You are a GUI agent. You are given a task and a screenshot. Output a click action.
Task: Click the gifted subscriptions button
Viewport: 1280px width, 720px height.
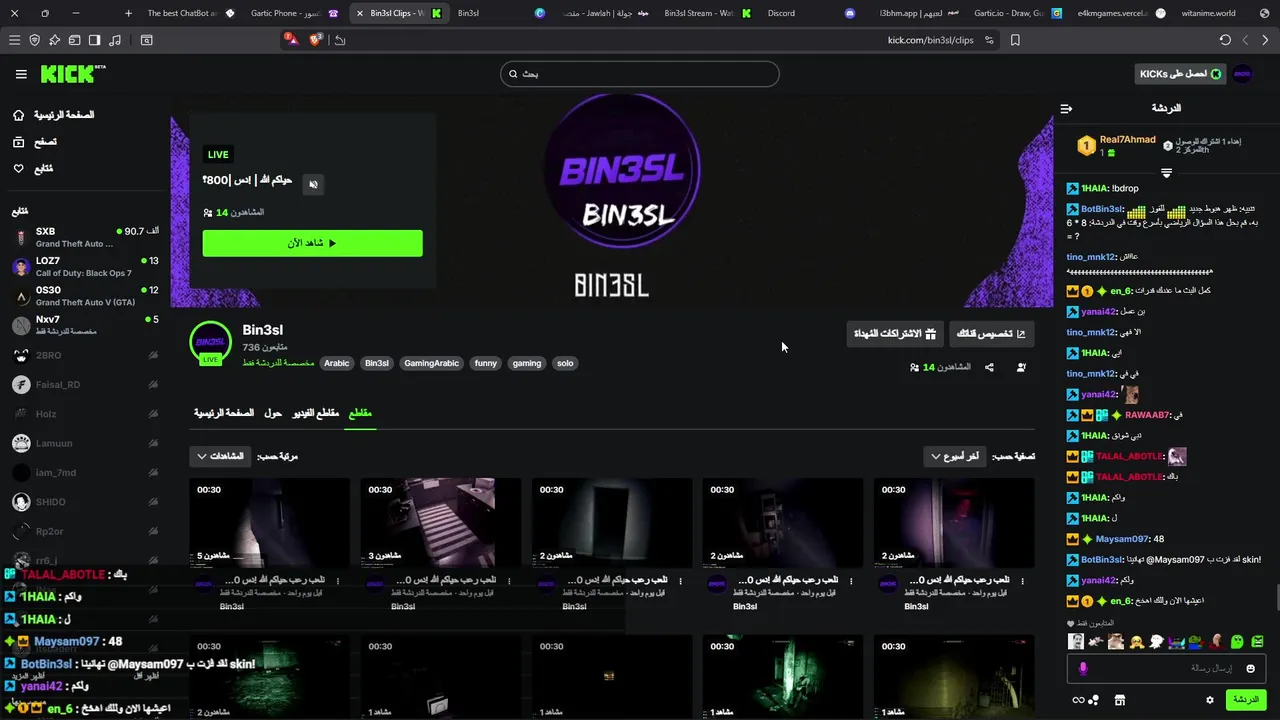pyautogui.click(x=895, y=333)
